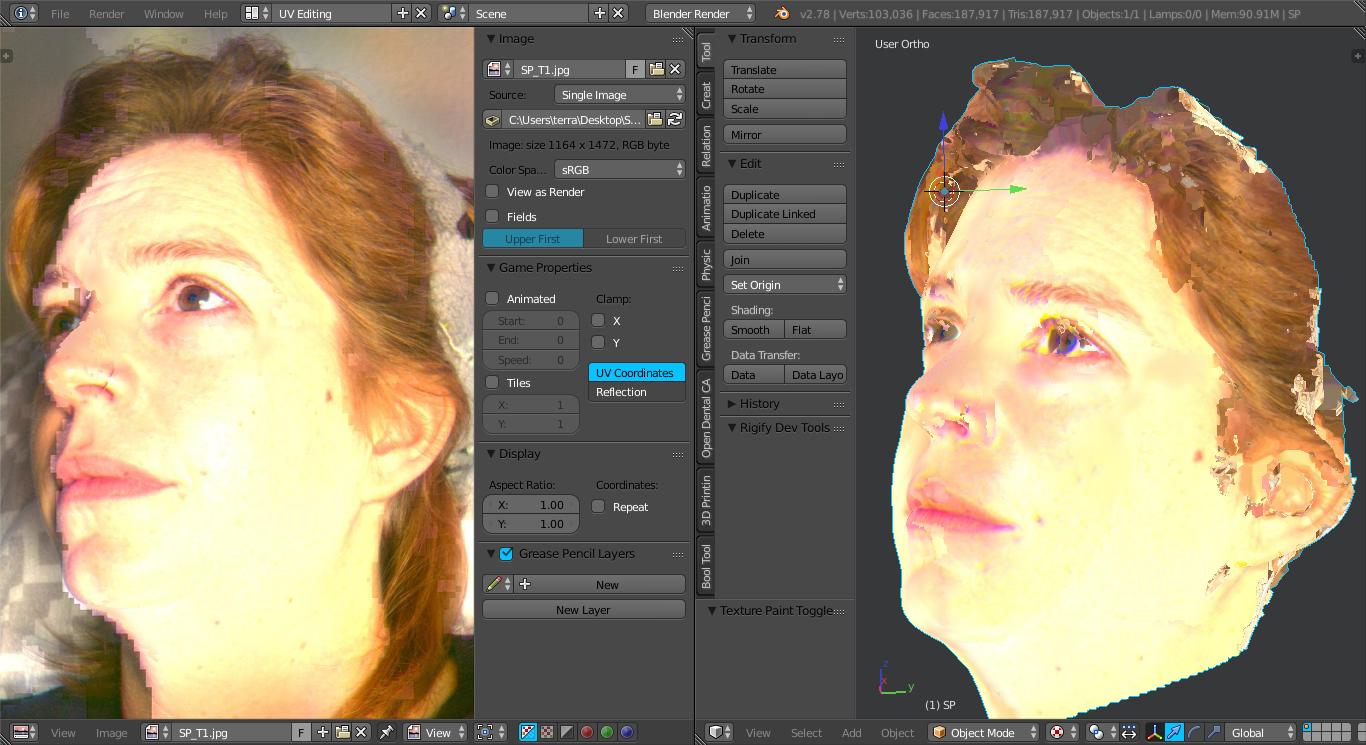Open the Set Origin dropdown
Image resolution: width=1366 pixels, height=745 pixels.
coord(785,284)
